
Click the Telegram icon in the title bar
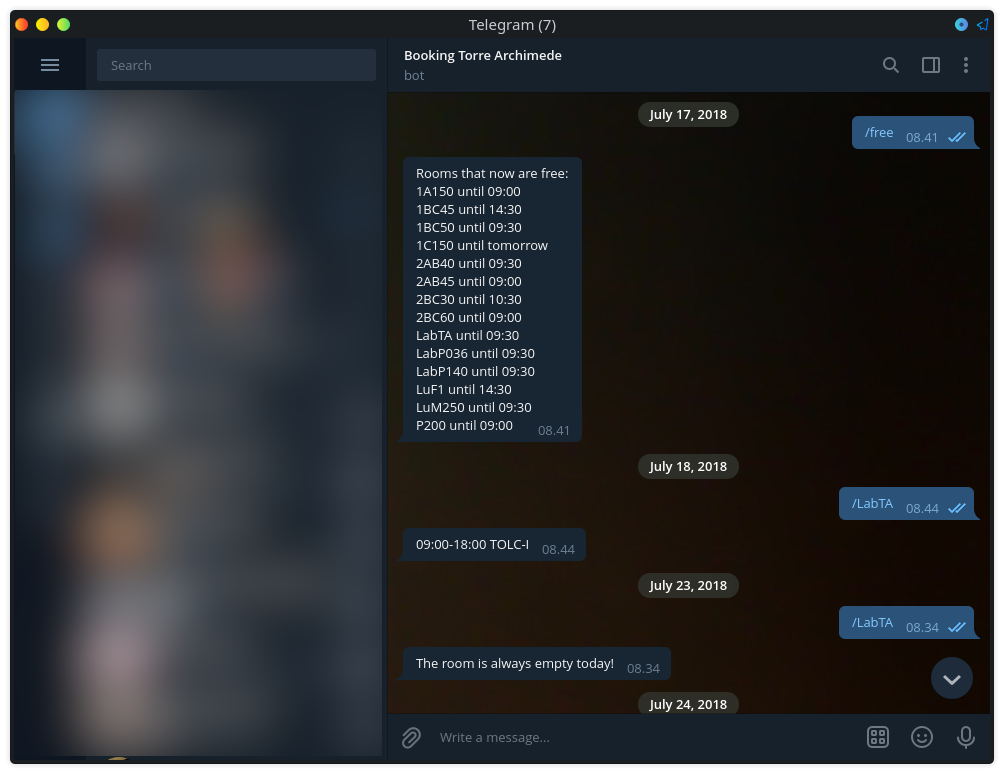[x=982, y=24]
